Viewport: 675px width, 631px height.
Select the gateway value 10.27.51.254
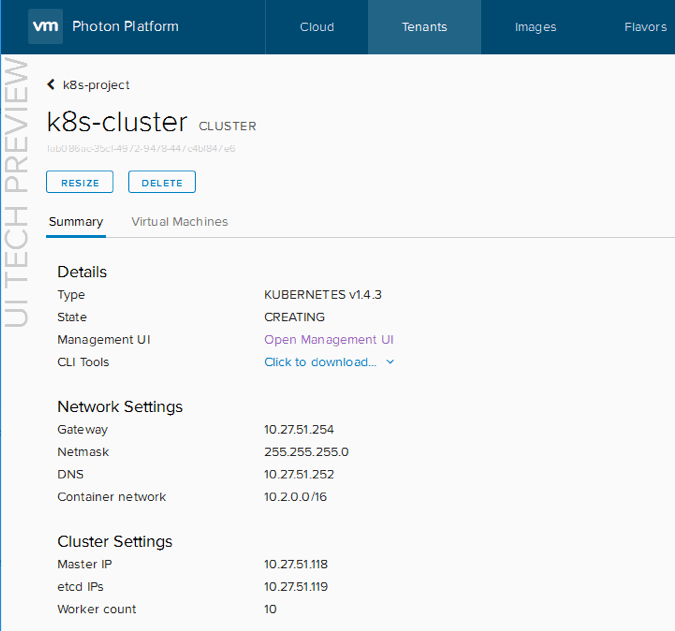[299, 430]
